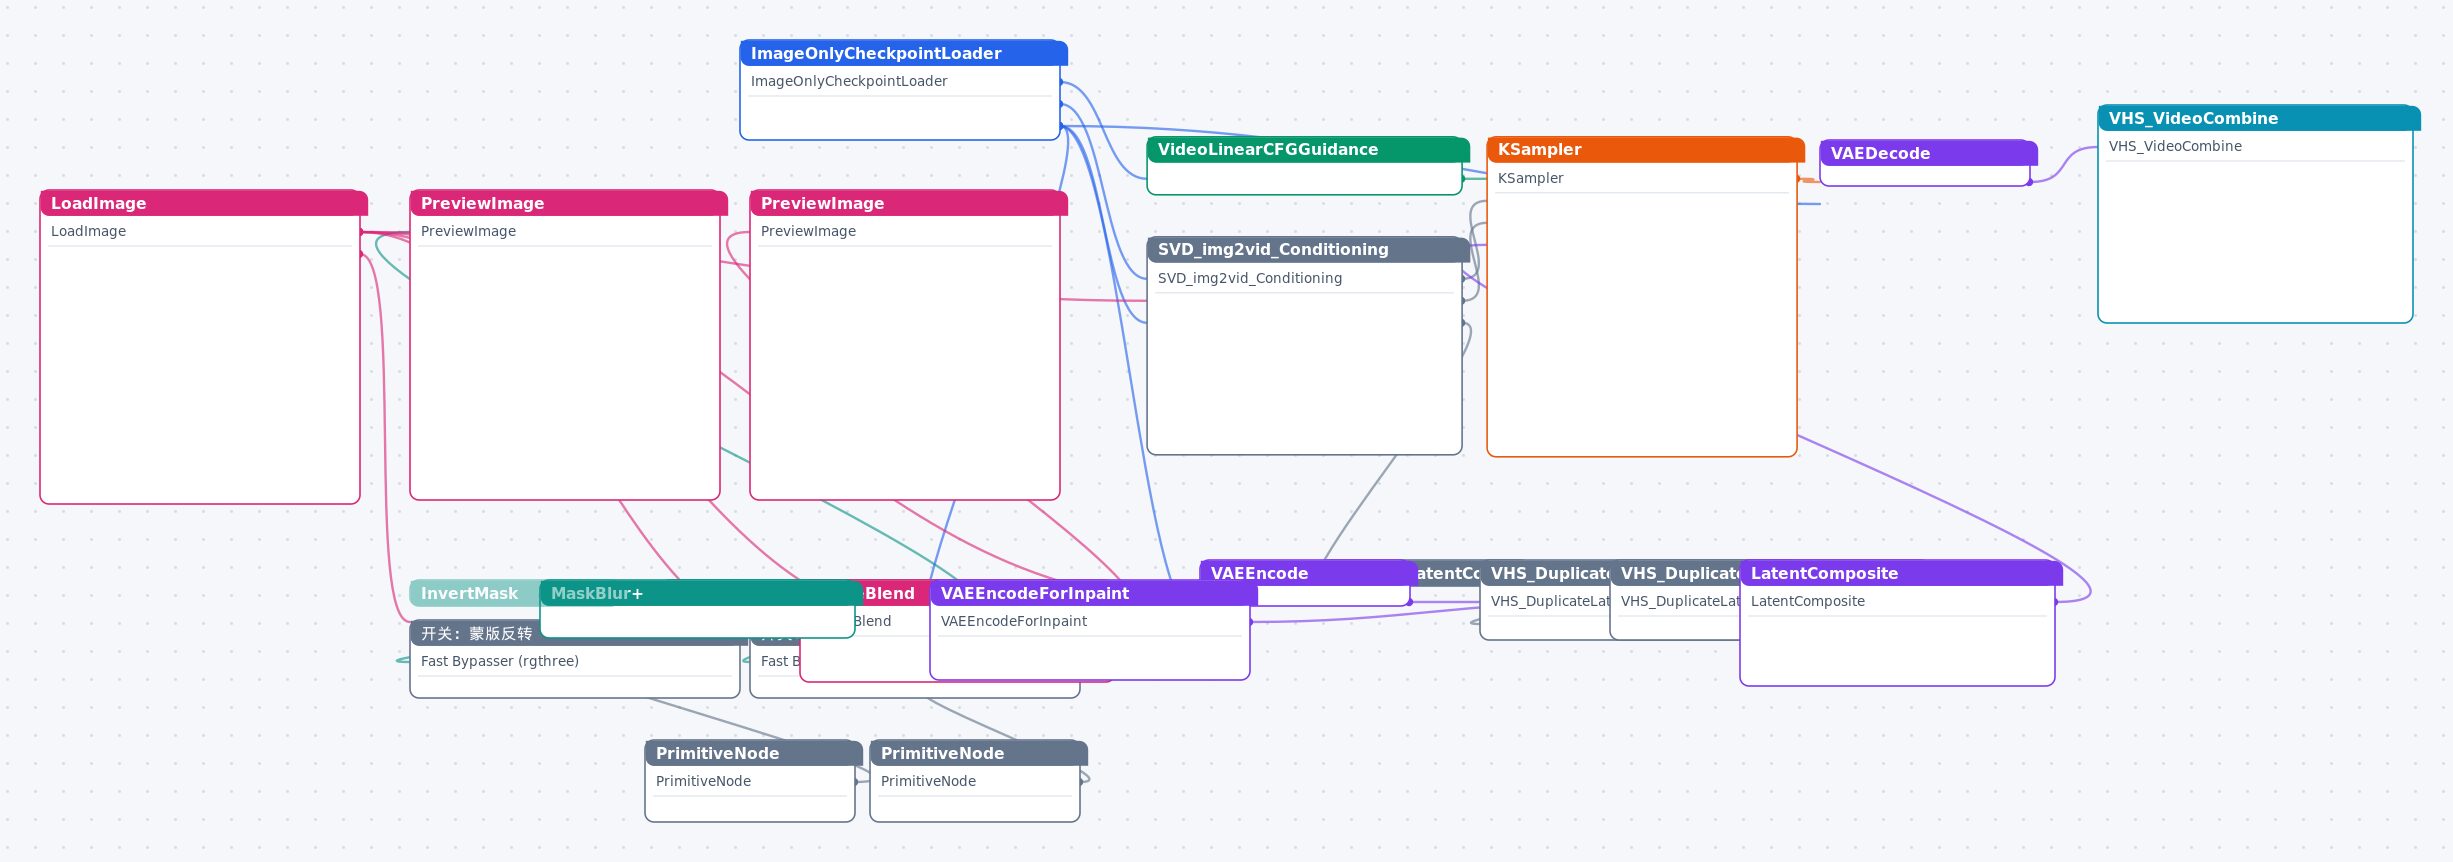Select the VAEEncode node header
This screenshot has width=2453, height=862.
pos(1307,573)
